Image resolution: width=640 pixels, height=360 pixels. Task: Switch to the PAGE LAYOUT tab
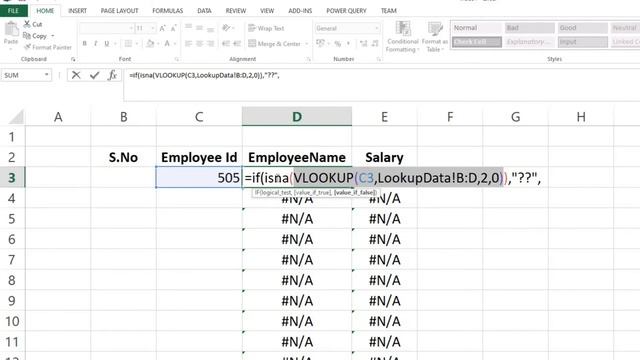[x=120, y=11]
